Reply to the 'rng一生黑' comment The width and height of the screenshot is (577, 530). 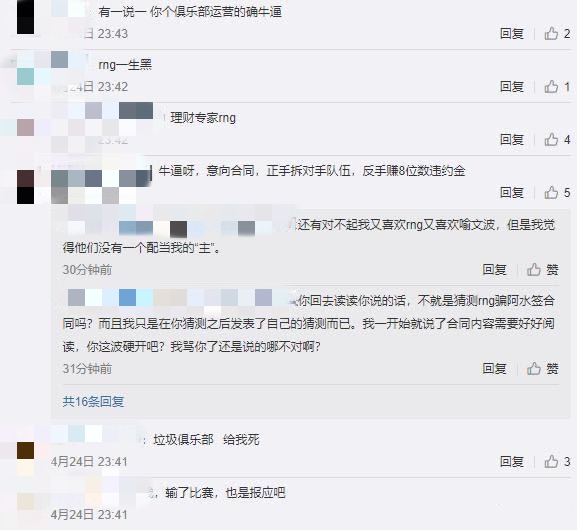(x=511, y=86)
